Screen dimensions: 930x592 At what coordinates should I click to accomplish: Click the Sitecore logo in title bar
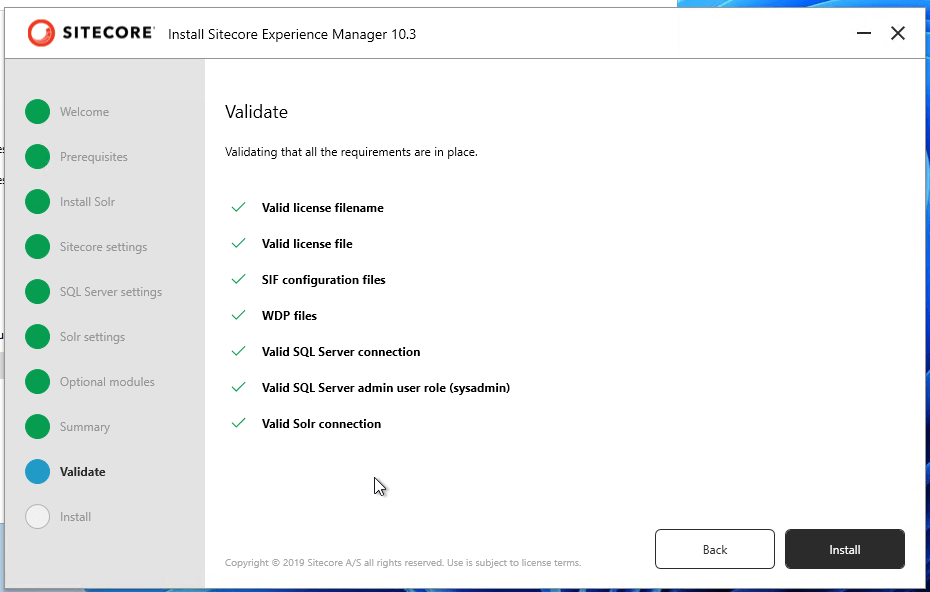91,33
